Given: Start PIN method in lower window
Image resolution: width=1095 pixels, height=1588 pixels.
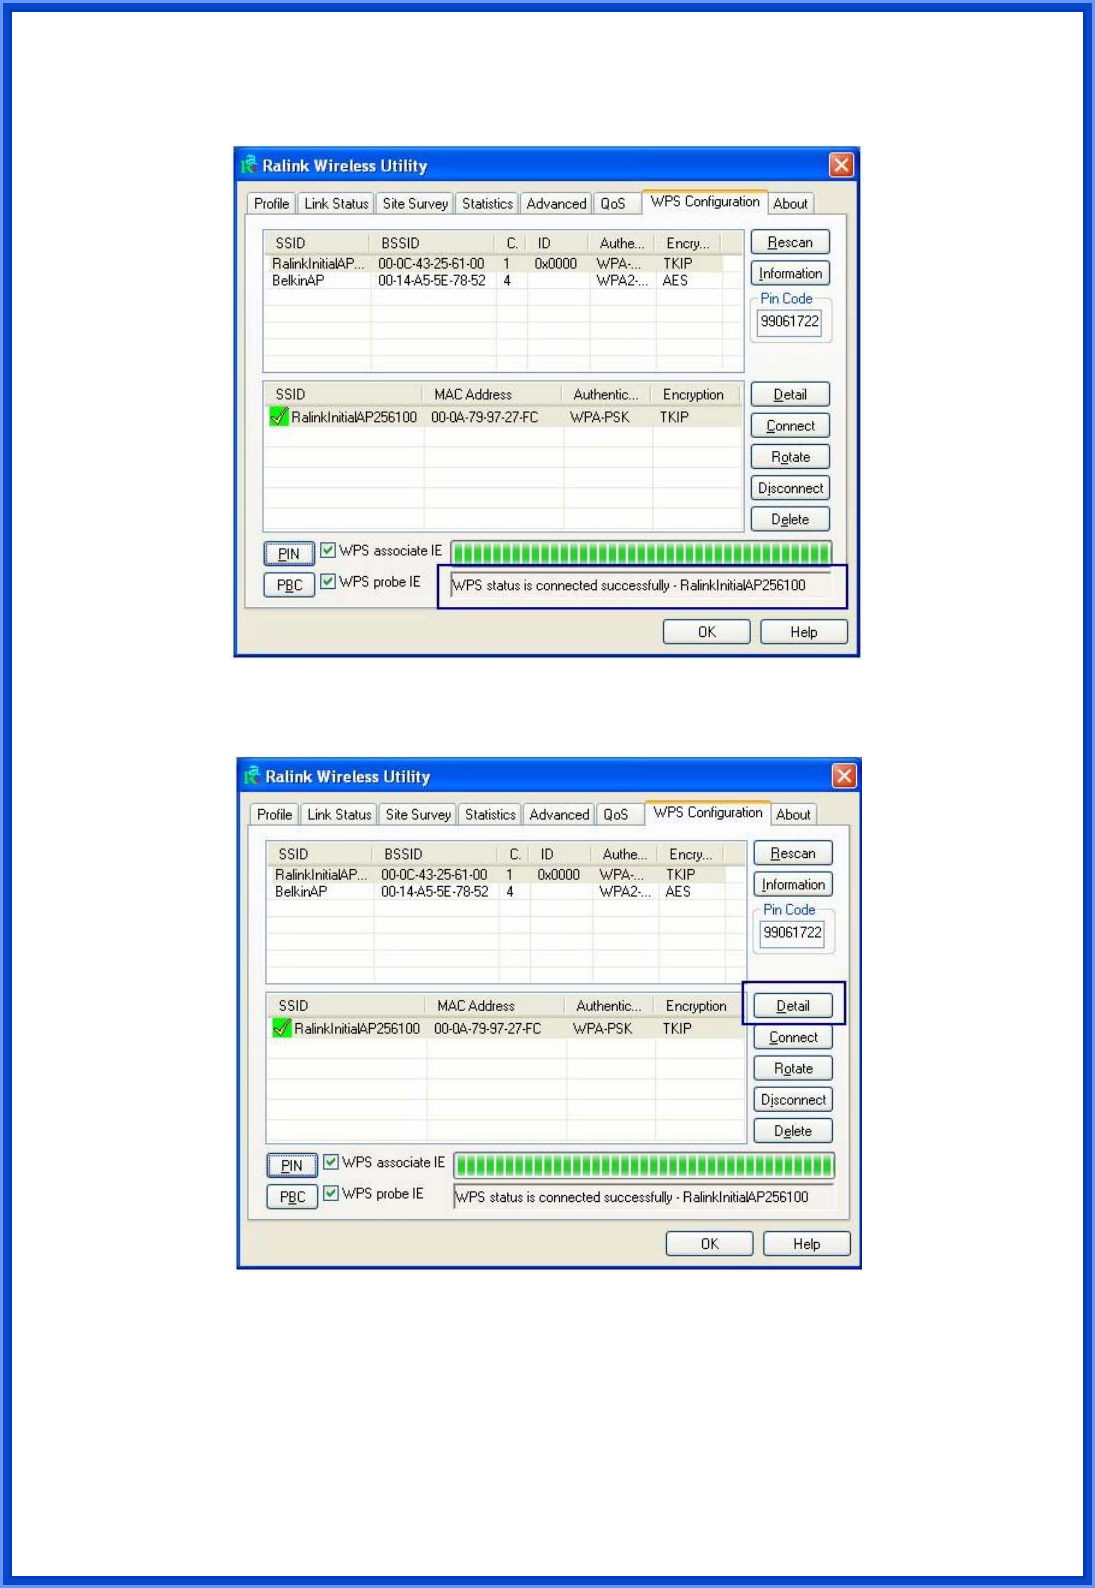Looking at the screenshot, I should coord(292,1165).
